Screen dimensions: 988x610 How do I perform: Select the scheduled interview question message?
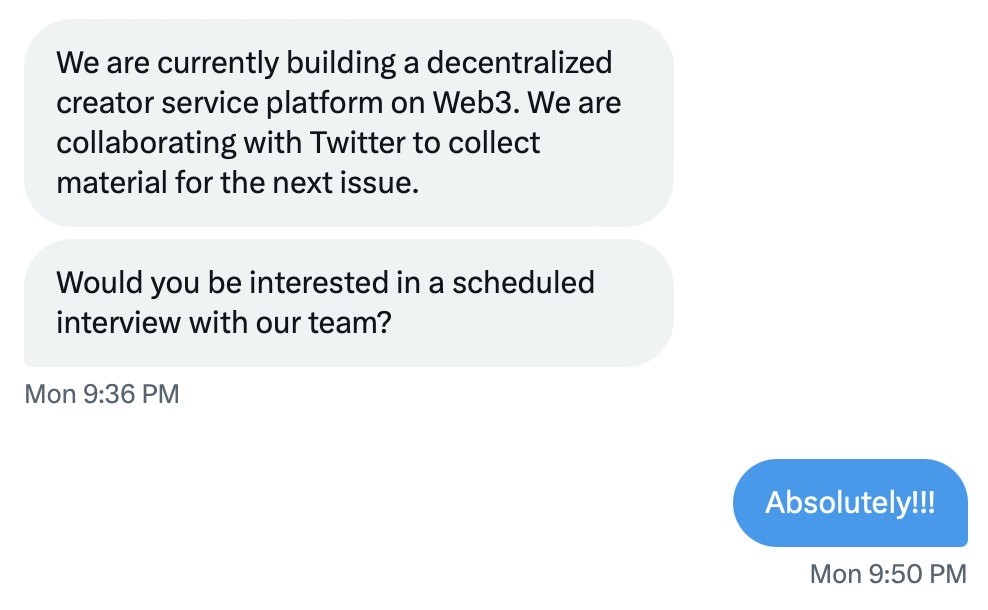click(x=348, y=302)
